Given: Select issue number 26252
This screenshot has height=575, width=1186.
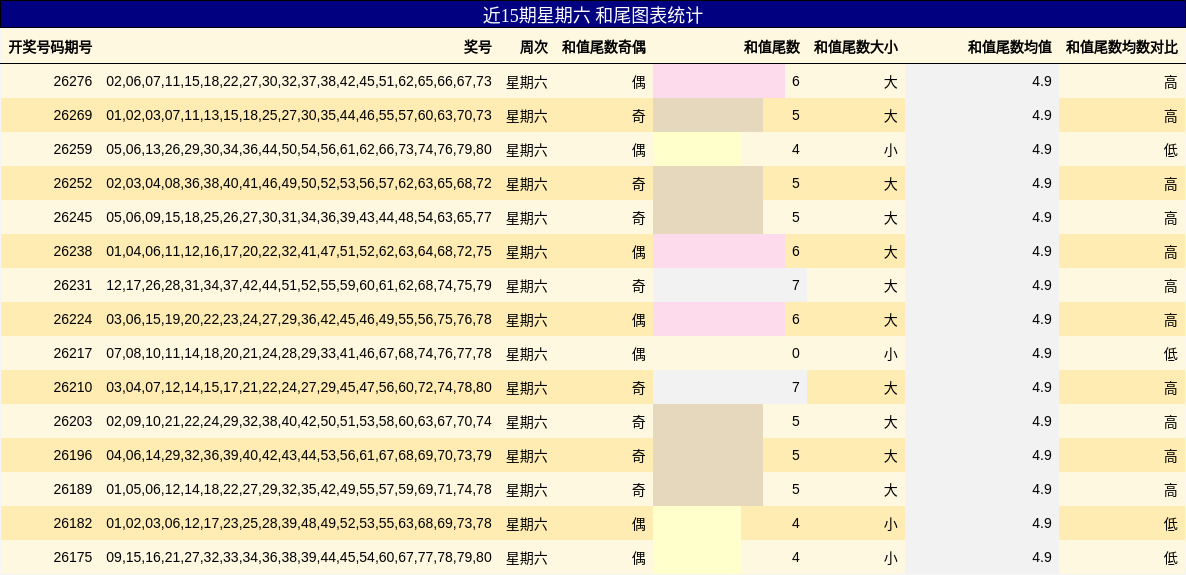Looking at the screenshot, I should [73, 184].
